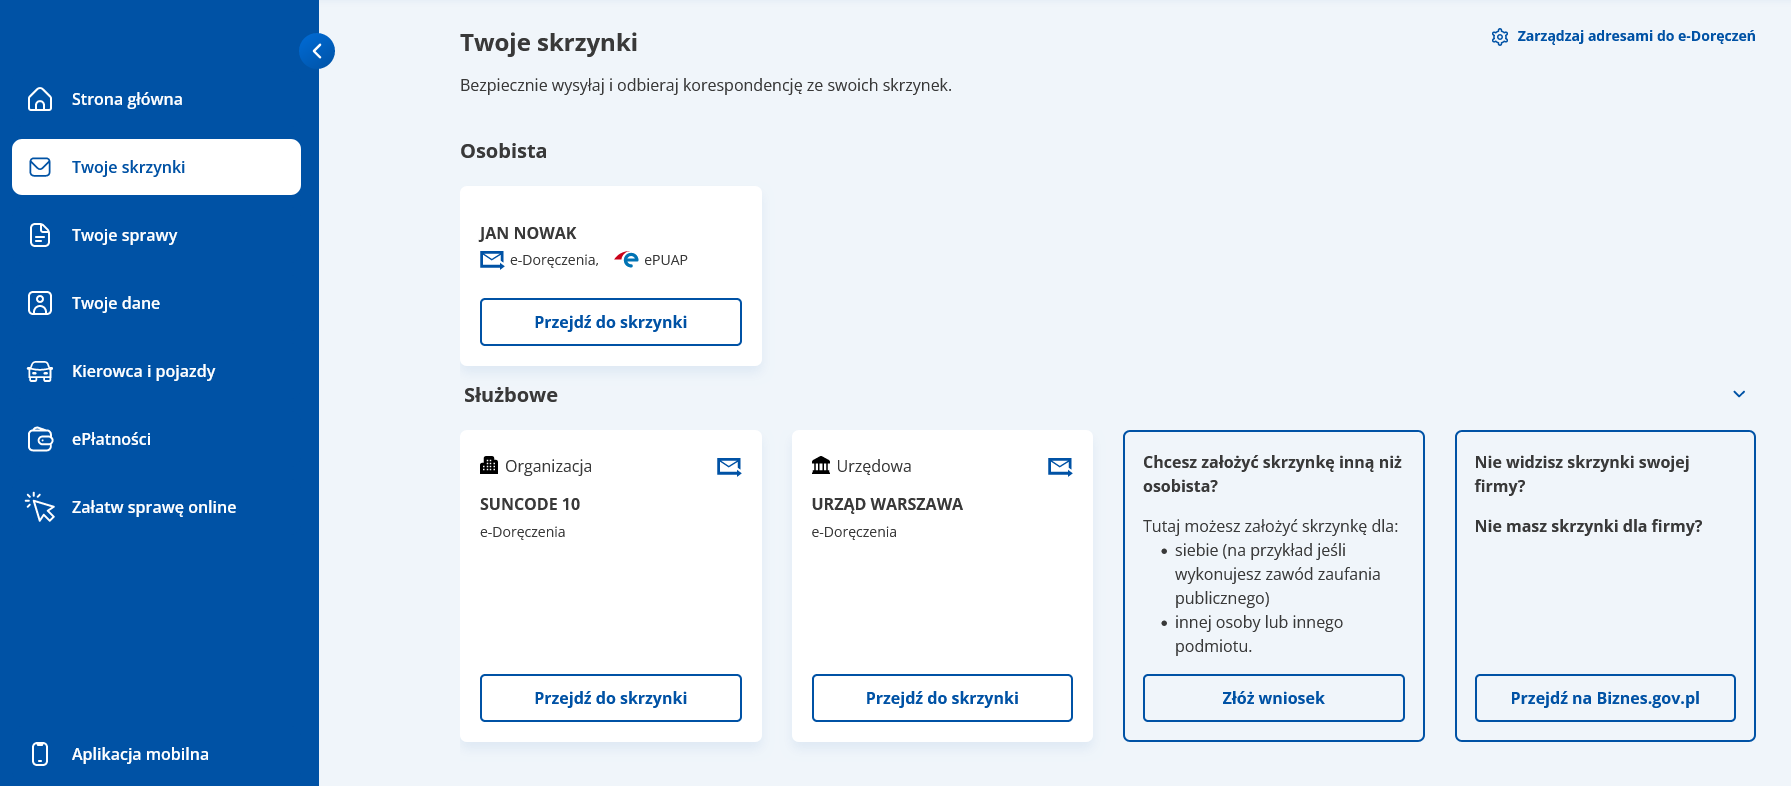1791x786 pixels.
Task: Click the person icon beside Twoje dane
Action: 40,303
